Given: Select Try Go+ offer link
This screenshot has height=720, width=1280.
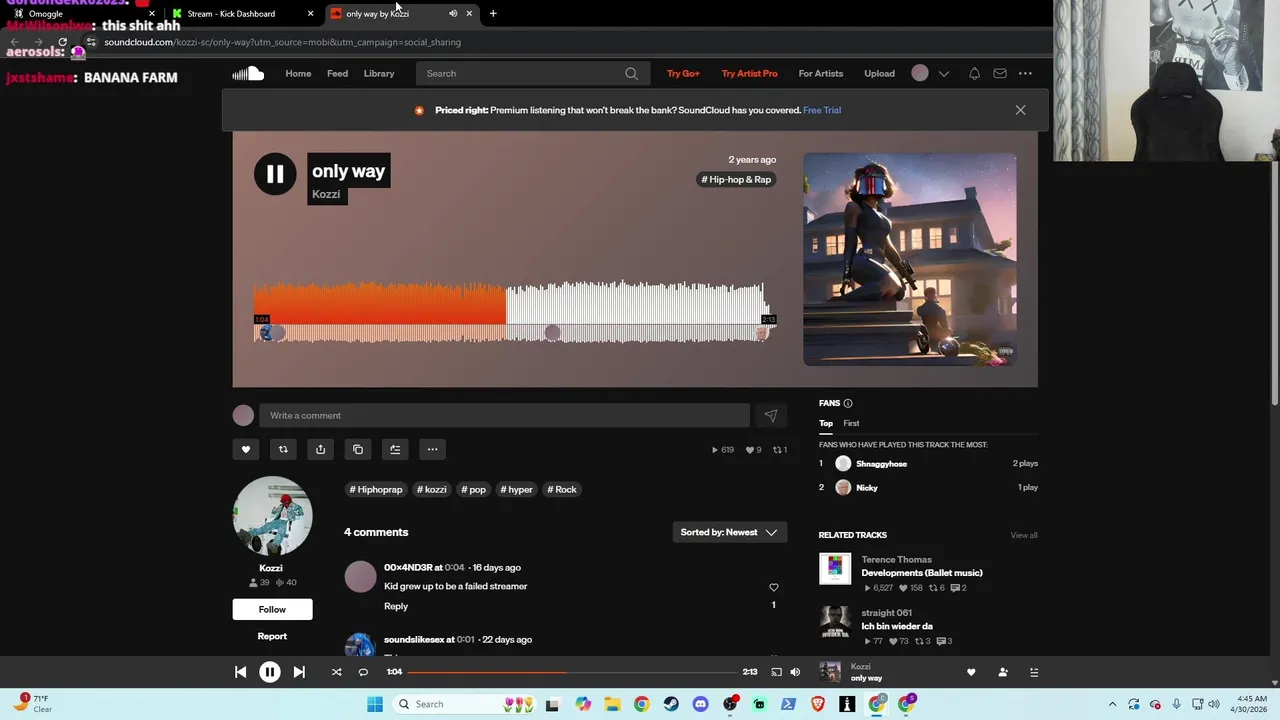Looking at the screenshot, I should click(x=683, y=73).
